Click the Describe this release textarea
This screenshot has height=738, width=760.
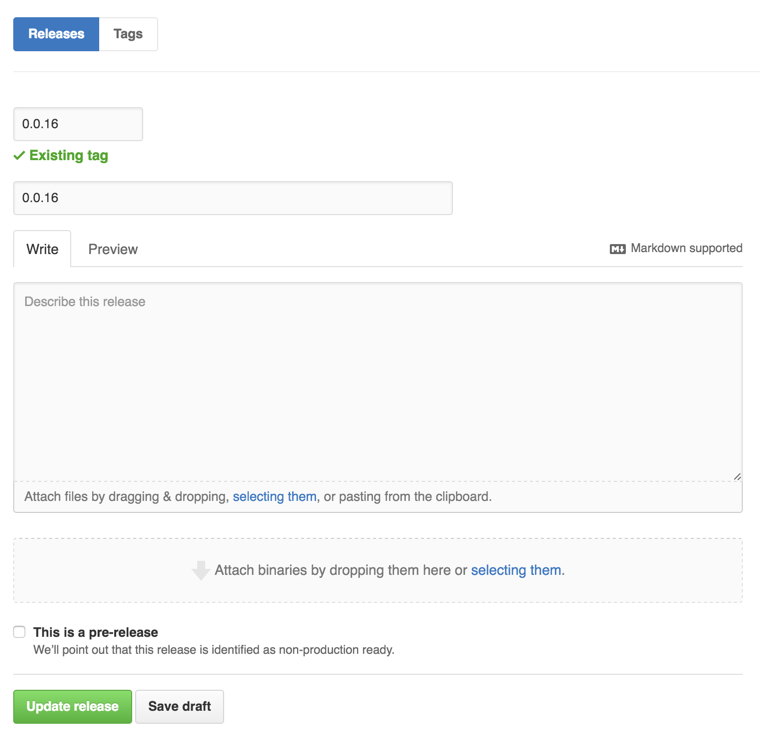point(378,380)
